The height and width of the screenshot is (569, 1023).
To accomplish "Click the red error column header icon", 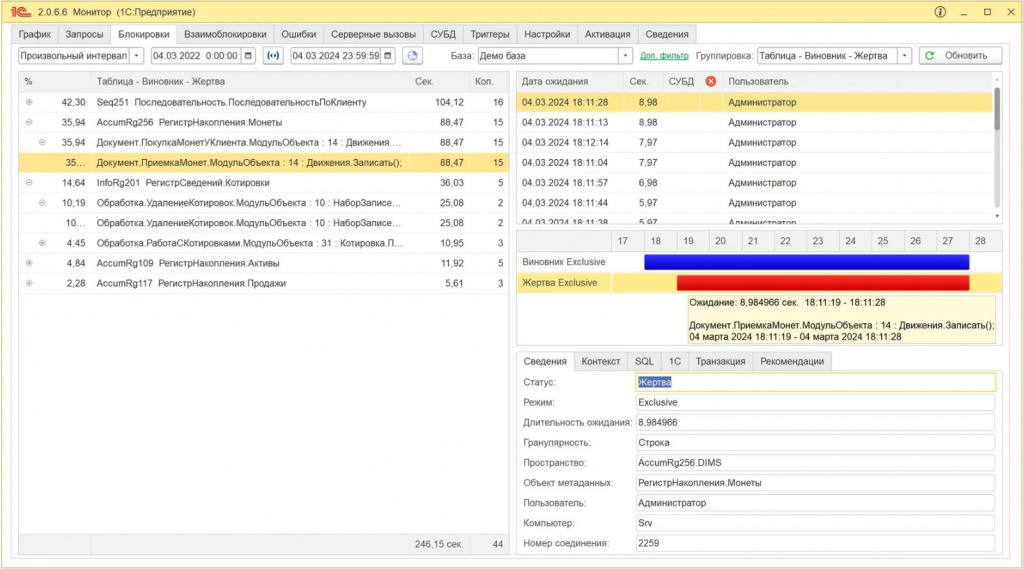I will (x=710, y=81).
